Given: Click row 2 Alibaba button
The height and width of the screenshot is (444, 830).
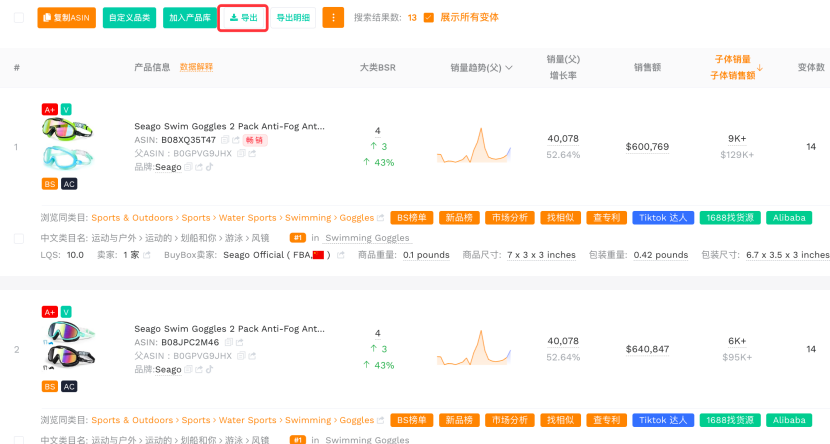Looking at the screenshot, I should pyautogui.click(x=789, y=420).
